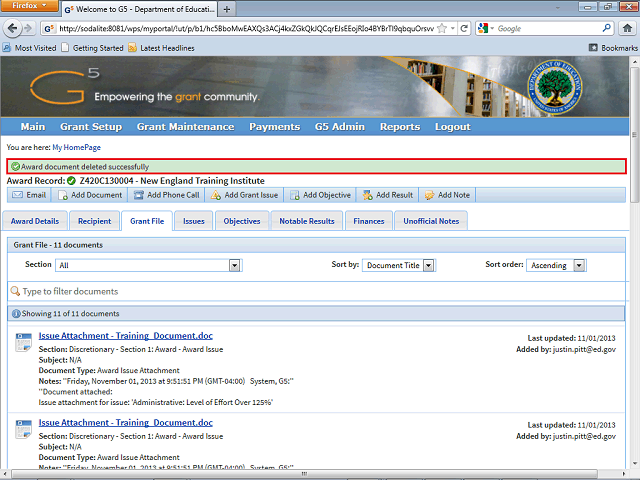Click the Email envelope toolbar button
The width and height of the screenshot is (640, 480).
click(x=29, y=195)
